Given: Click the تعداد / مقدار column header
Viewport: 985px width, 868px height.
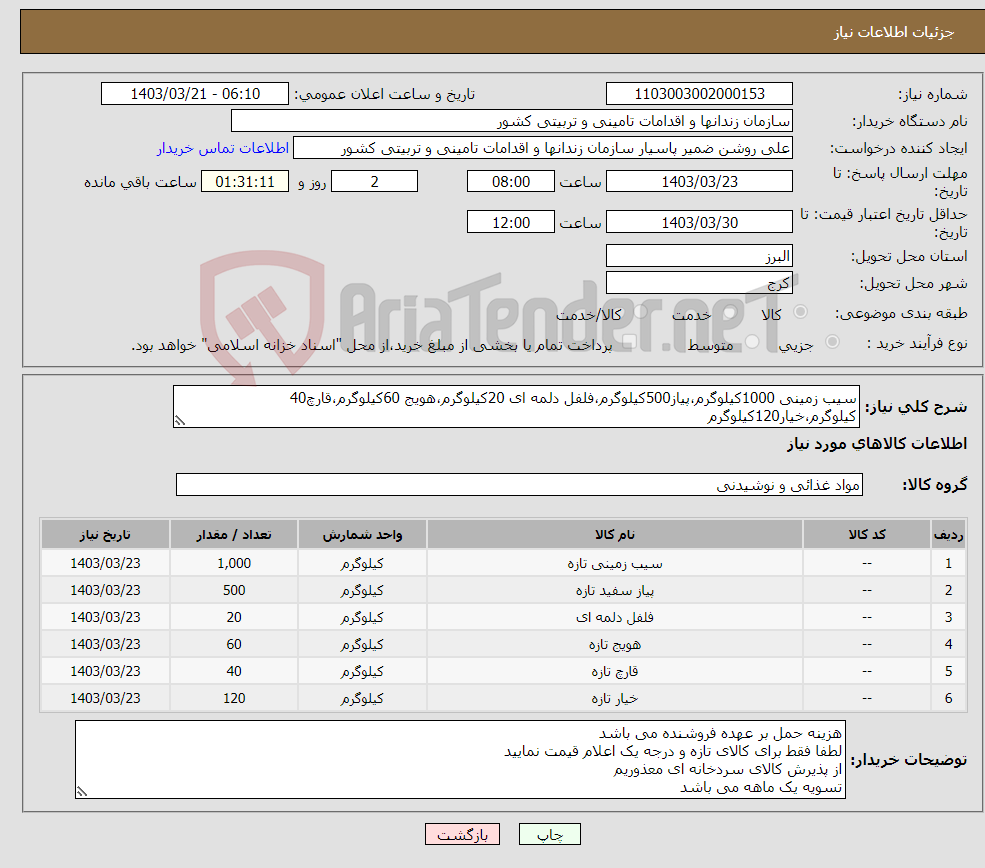Looking at the screenshot, I should [x=234, y=534].
